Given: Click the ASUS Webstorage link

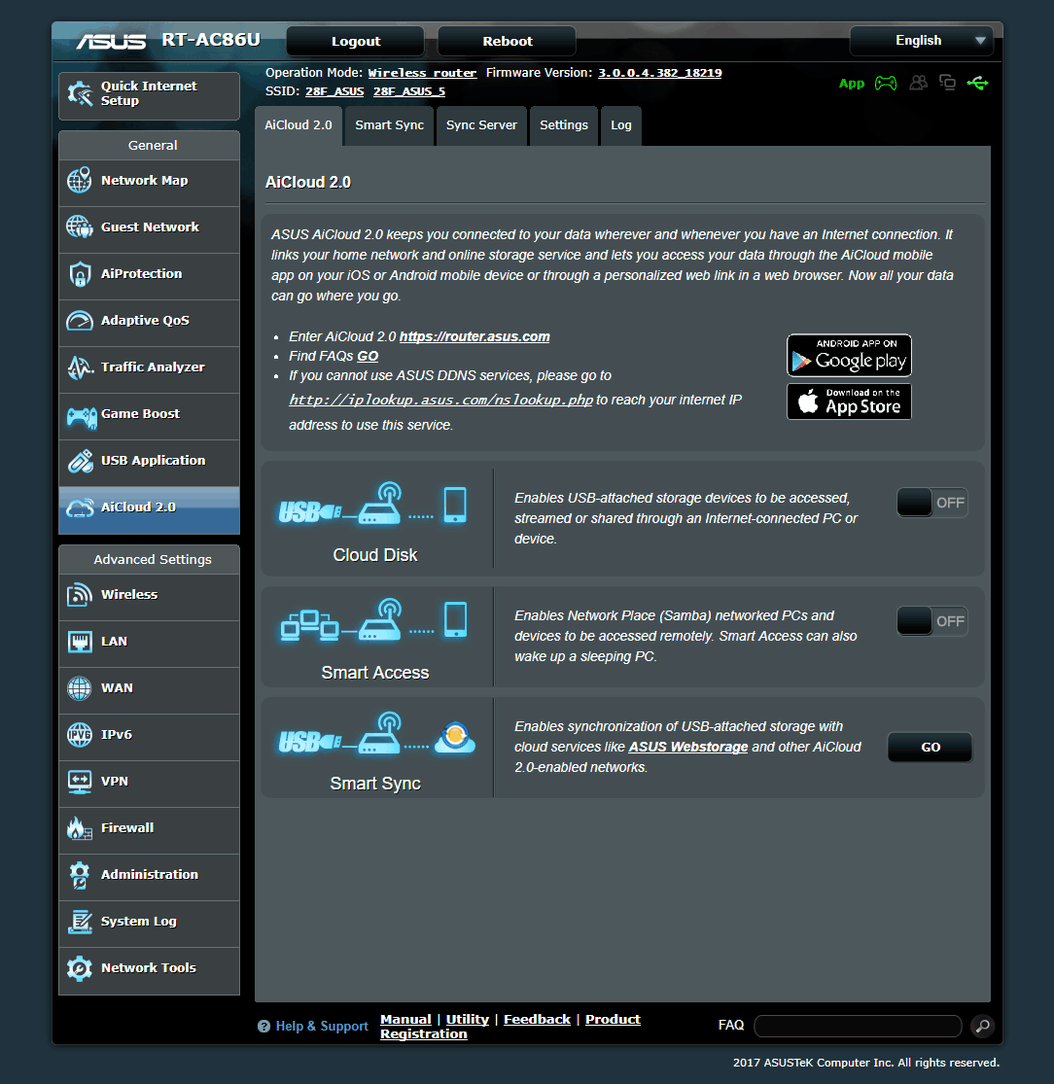Looking at the screenshot, I should [x=688, y=747].
